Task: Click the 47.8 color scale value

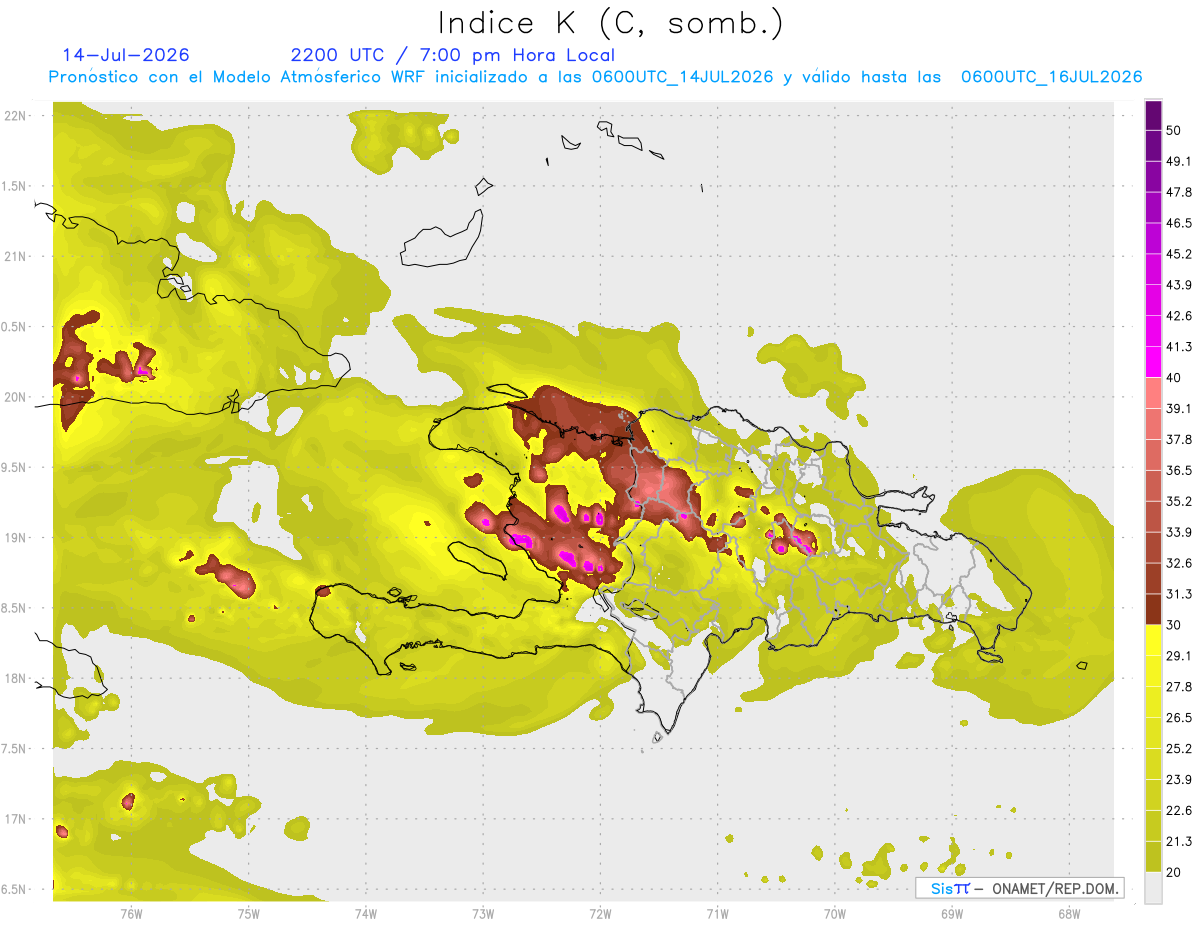Action: [x=1179, y=192]
